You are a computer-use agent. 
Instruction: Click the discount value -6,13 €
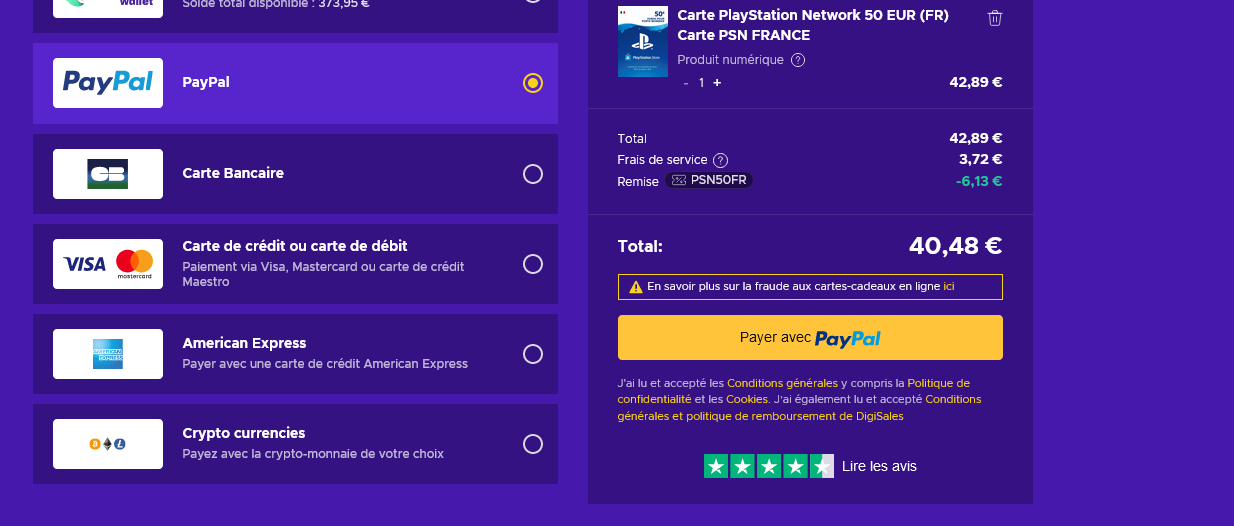[x=978, y=181]
